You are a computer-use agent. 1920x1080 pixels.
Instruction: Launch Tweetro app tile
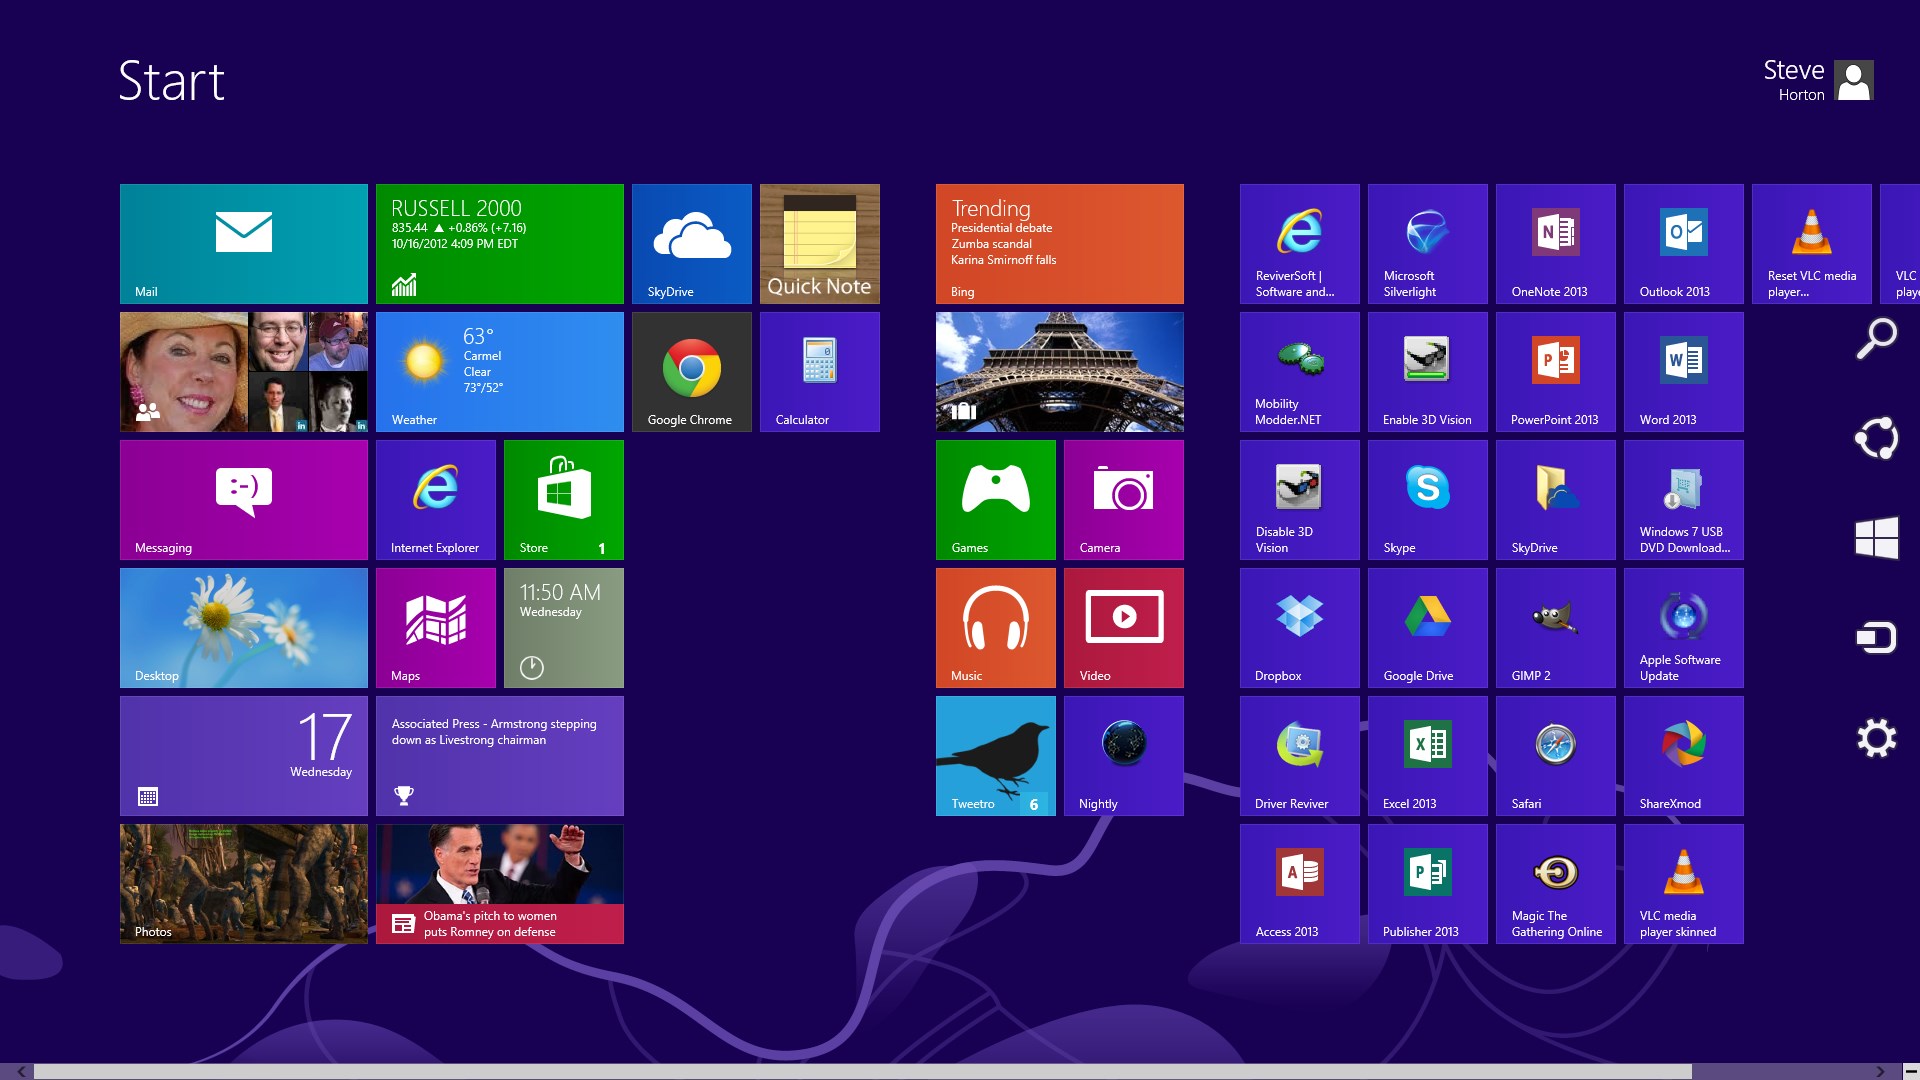coord(996,756)
